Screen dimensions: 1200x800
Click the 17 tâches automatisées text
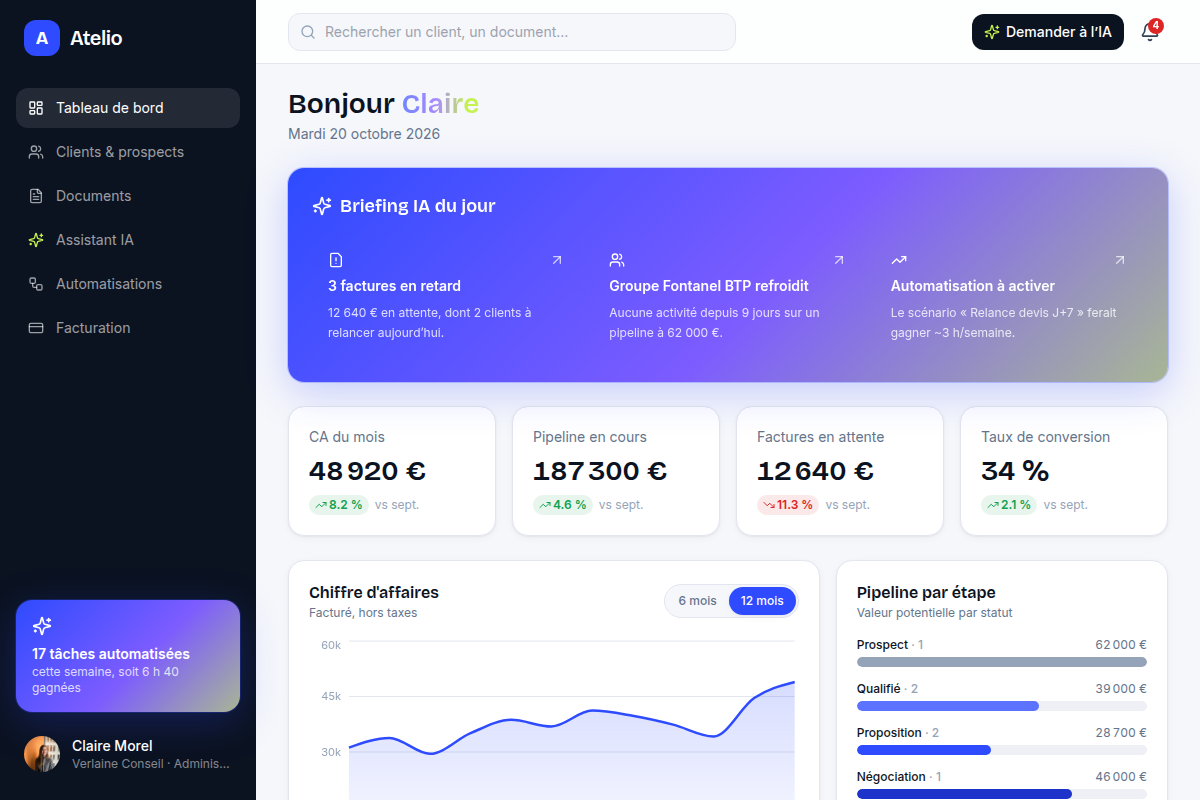[111, 654]
